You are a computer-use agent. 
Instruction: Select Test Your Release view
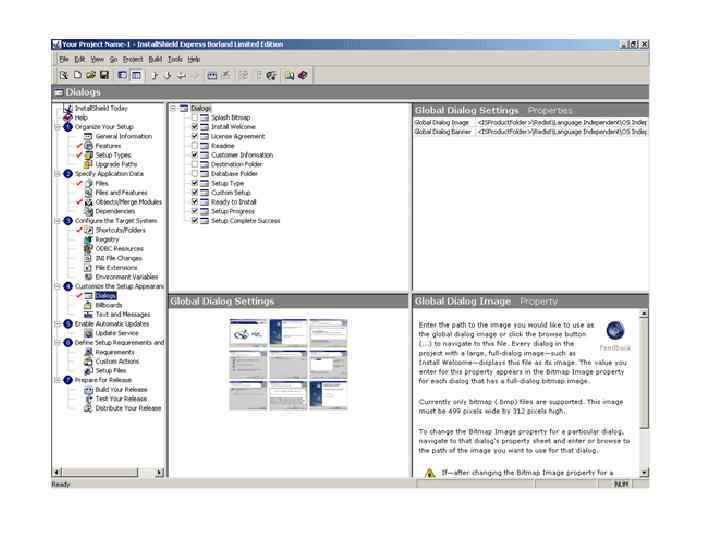pos(121,399)
